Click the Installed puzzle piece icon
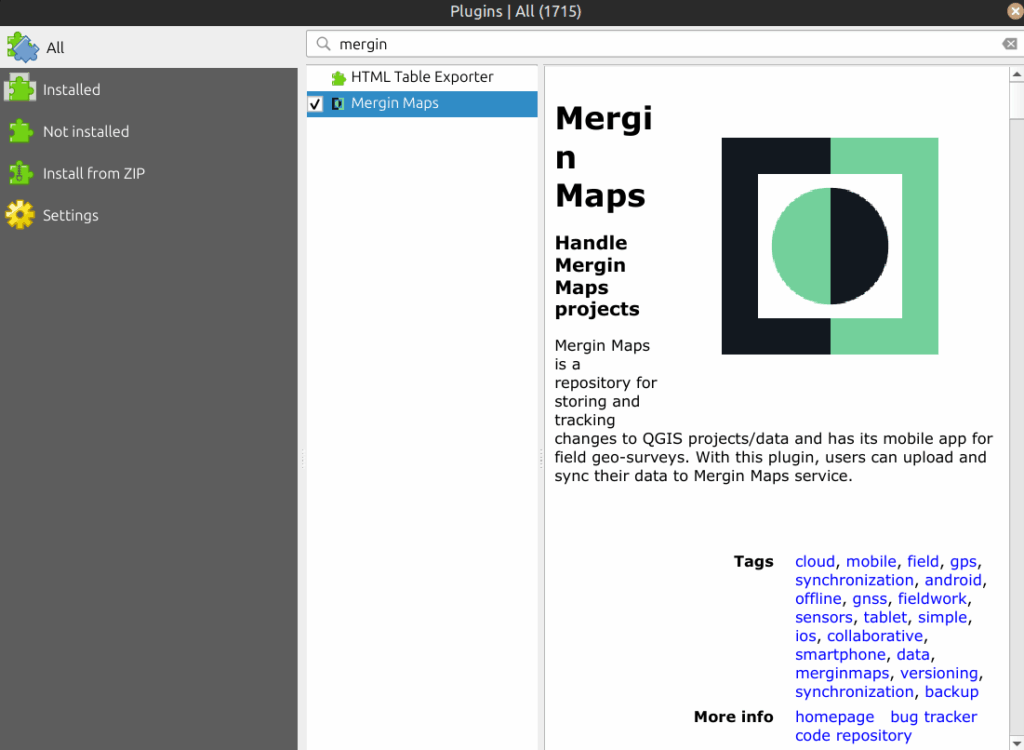 (20, 89)
